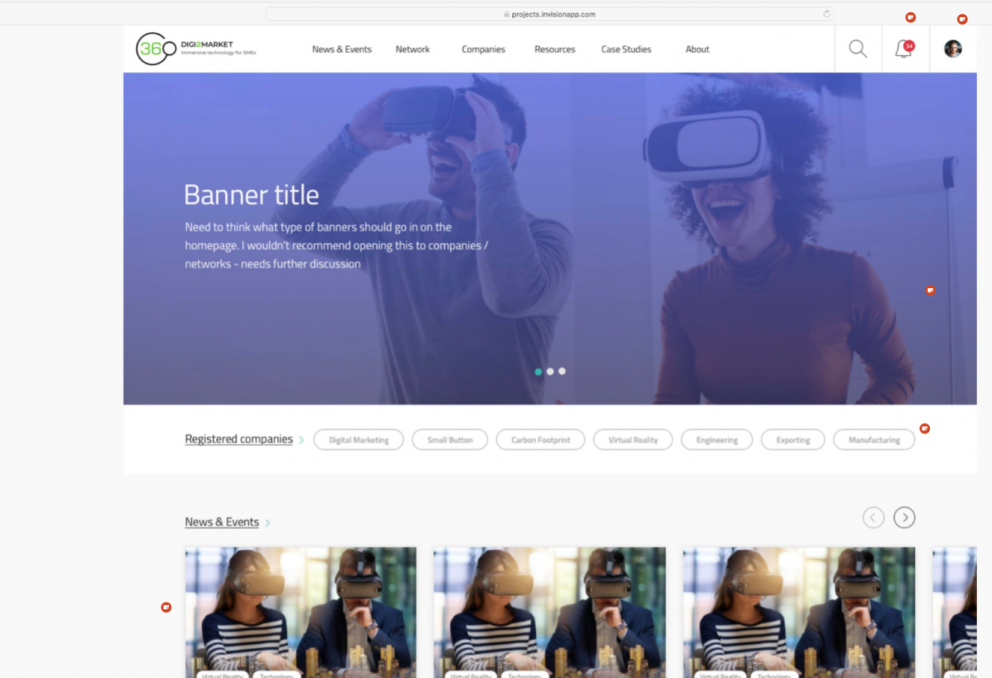Select the first banner carousel dot
The image size is (992, 678).
point(538,371)
